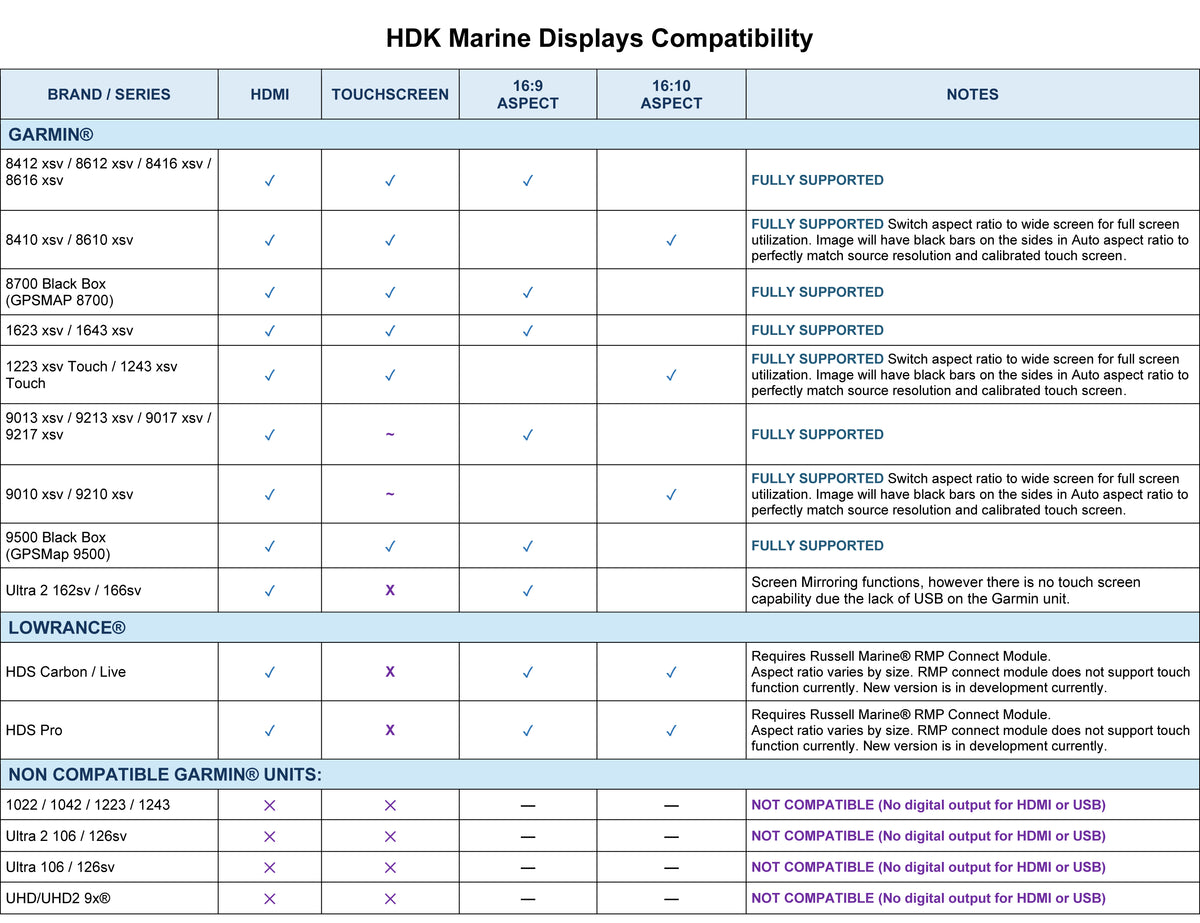Click the HDMI checkmark for 1623 xsv / 1643 xsv
Image resolution: width=1200 pixels, height=923 pixels.
270,330
